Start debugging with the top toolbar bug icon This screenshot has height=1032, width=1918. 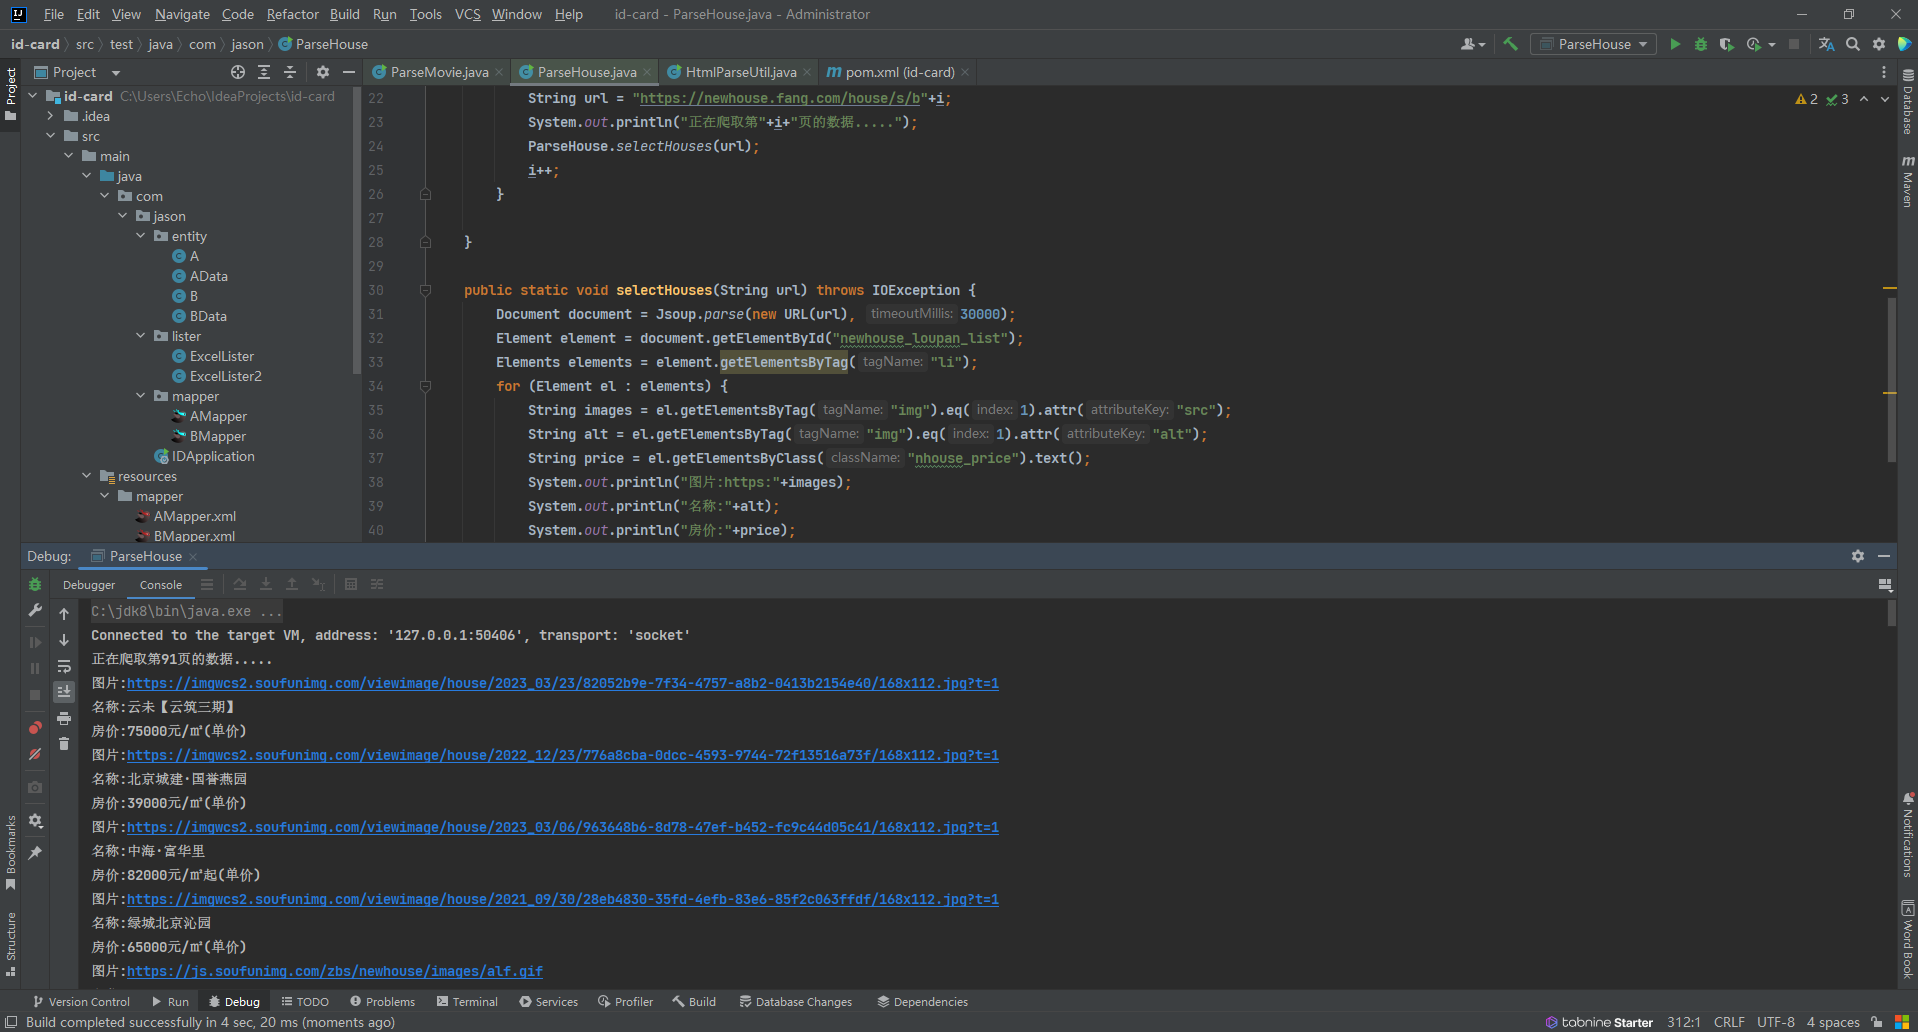coord(1701,44)
